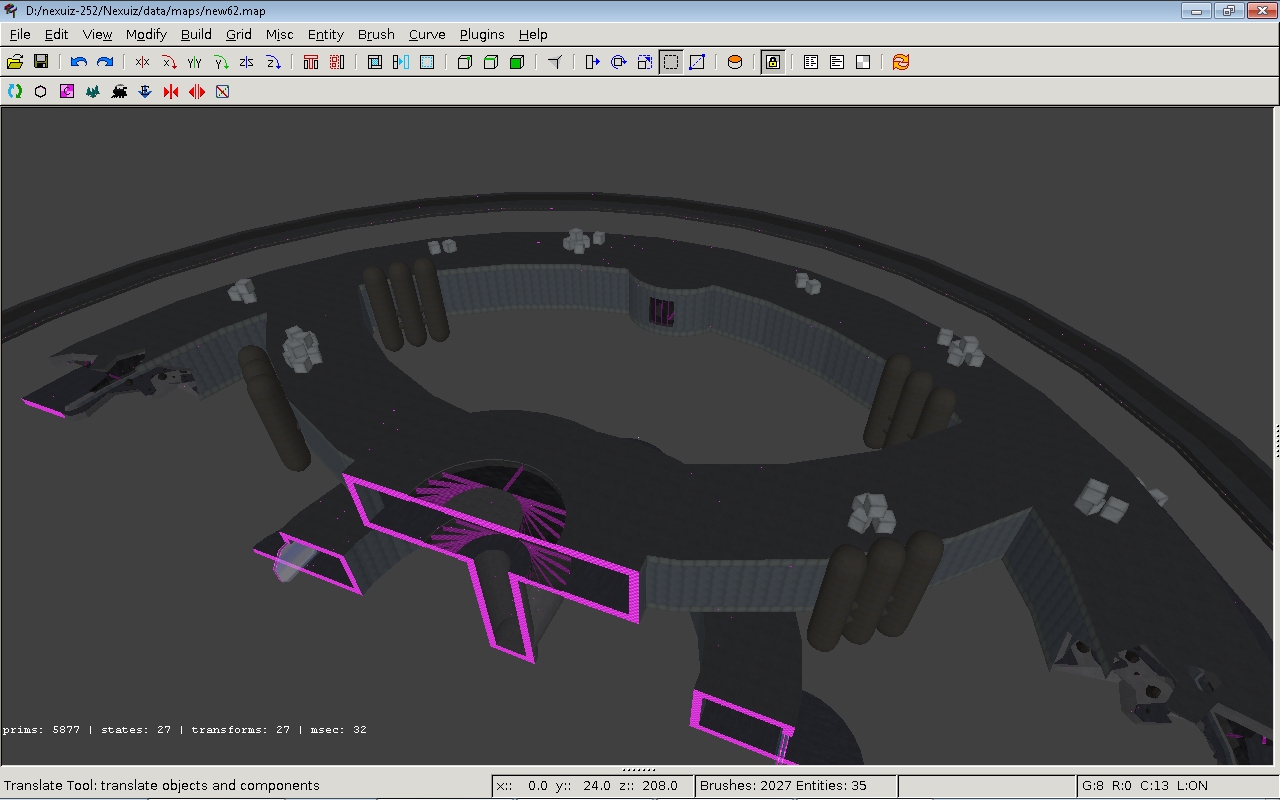1280x800 pixels.
Task: Click the x y z coordinates status field
Action: point(593,785)
